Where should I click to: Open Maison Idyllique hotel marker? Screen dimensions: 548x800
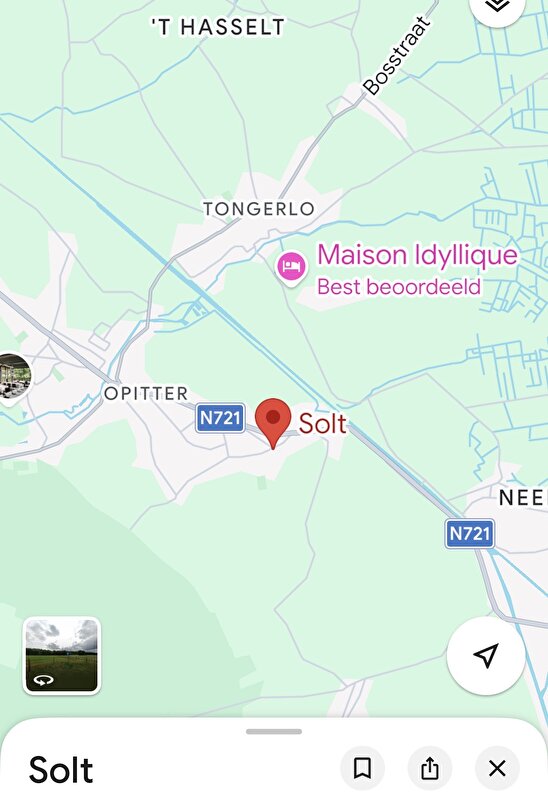pyautogui.click(x=291, y=267)
